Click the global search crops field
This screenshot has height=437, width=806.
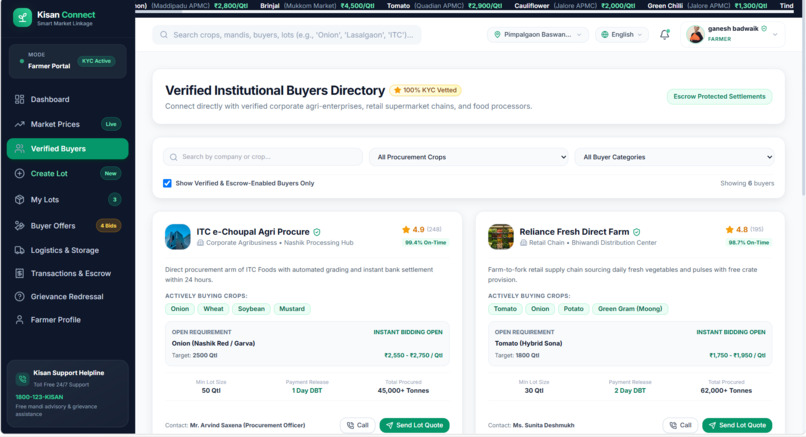tap(287, 35)
